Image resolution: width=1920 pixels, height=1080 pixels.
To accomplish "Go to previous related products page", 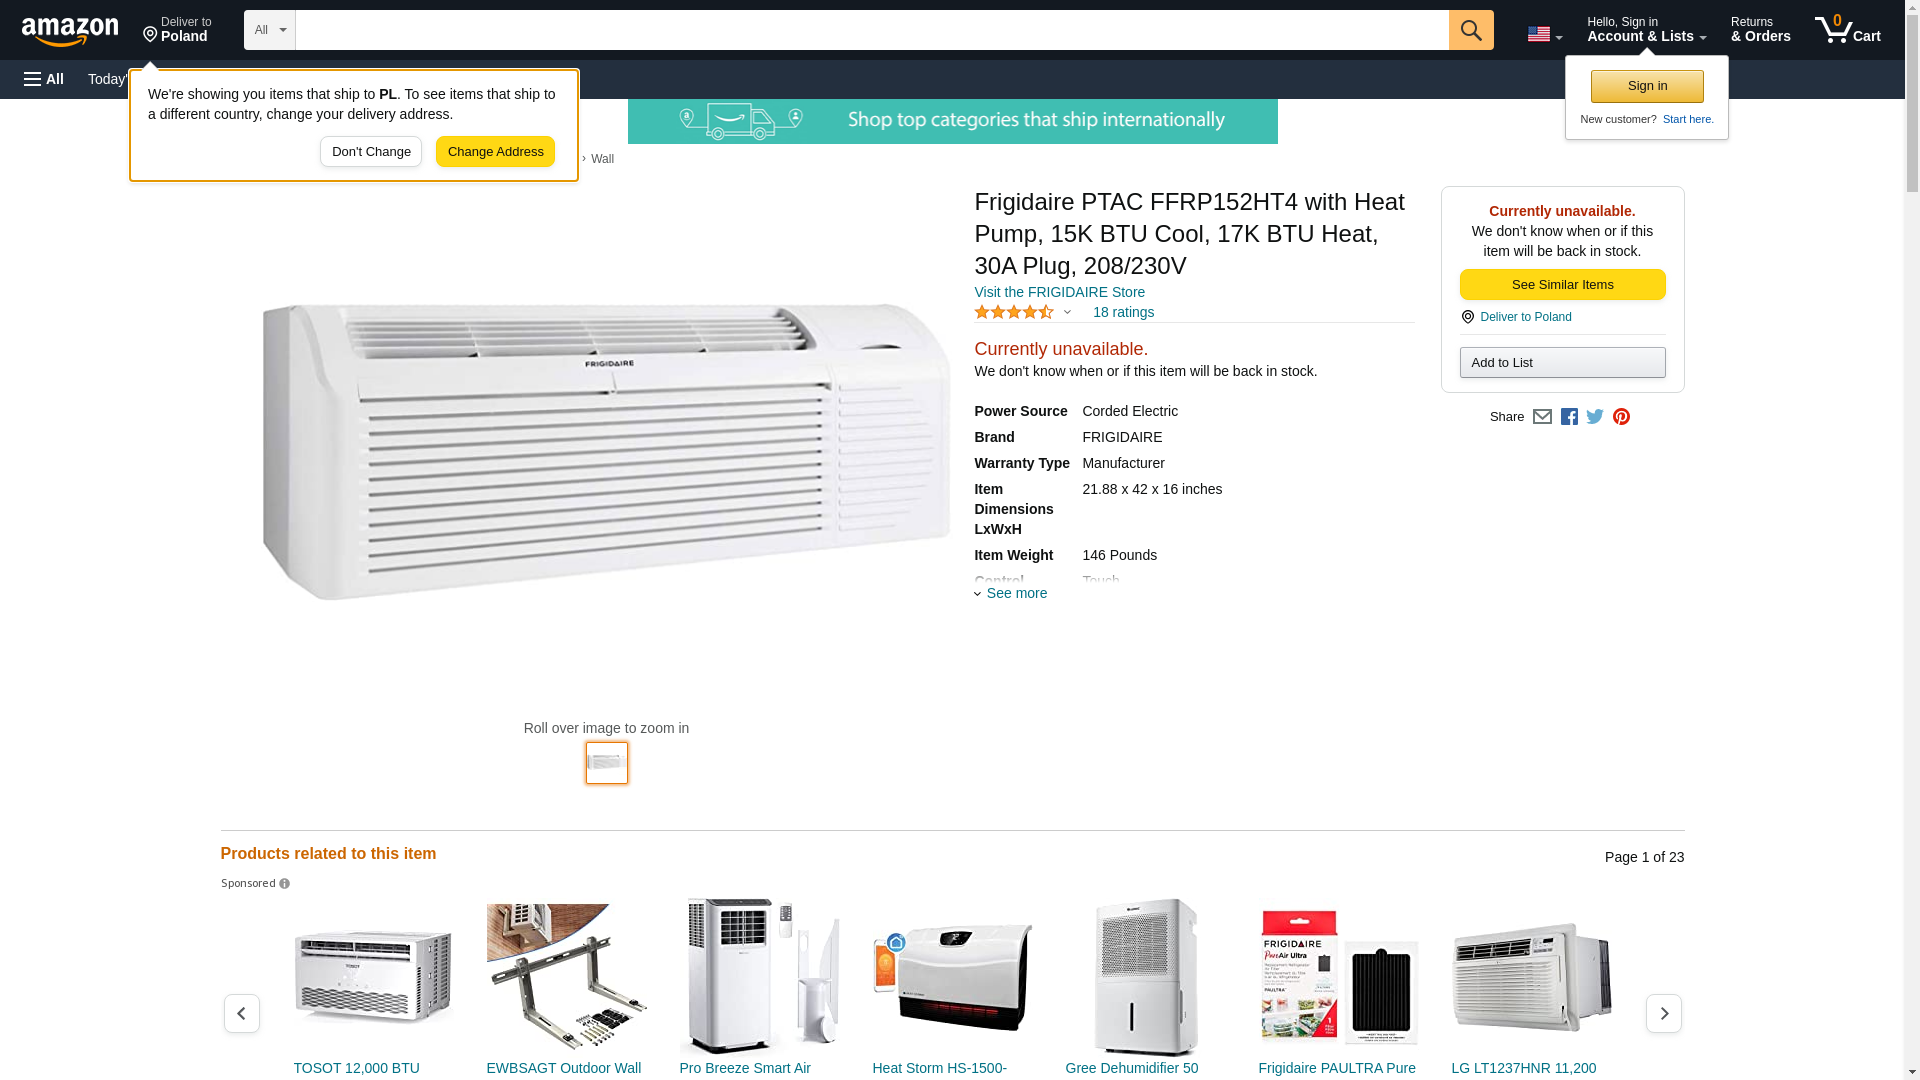I will click(241, 1013).
